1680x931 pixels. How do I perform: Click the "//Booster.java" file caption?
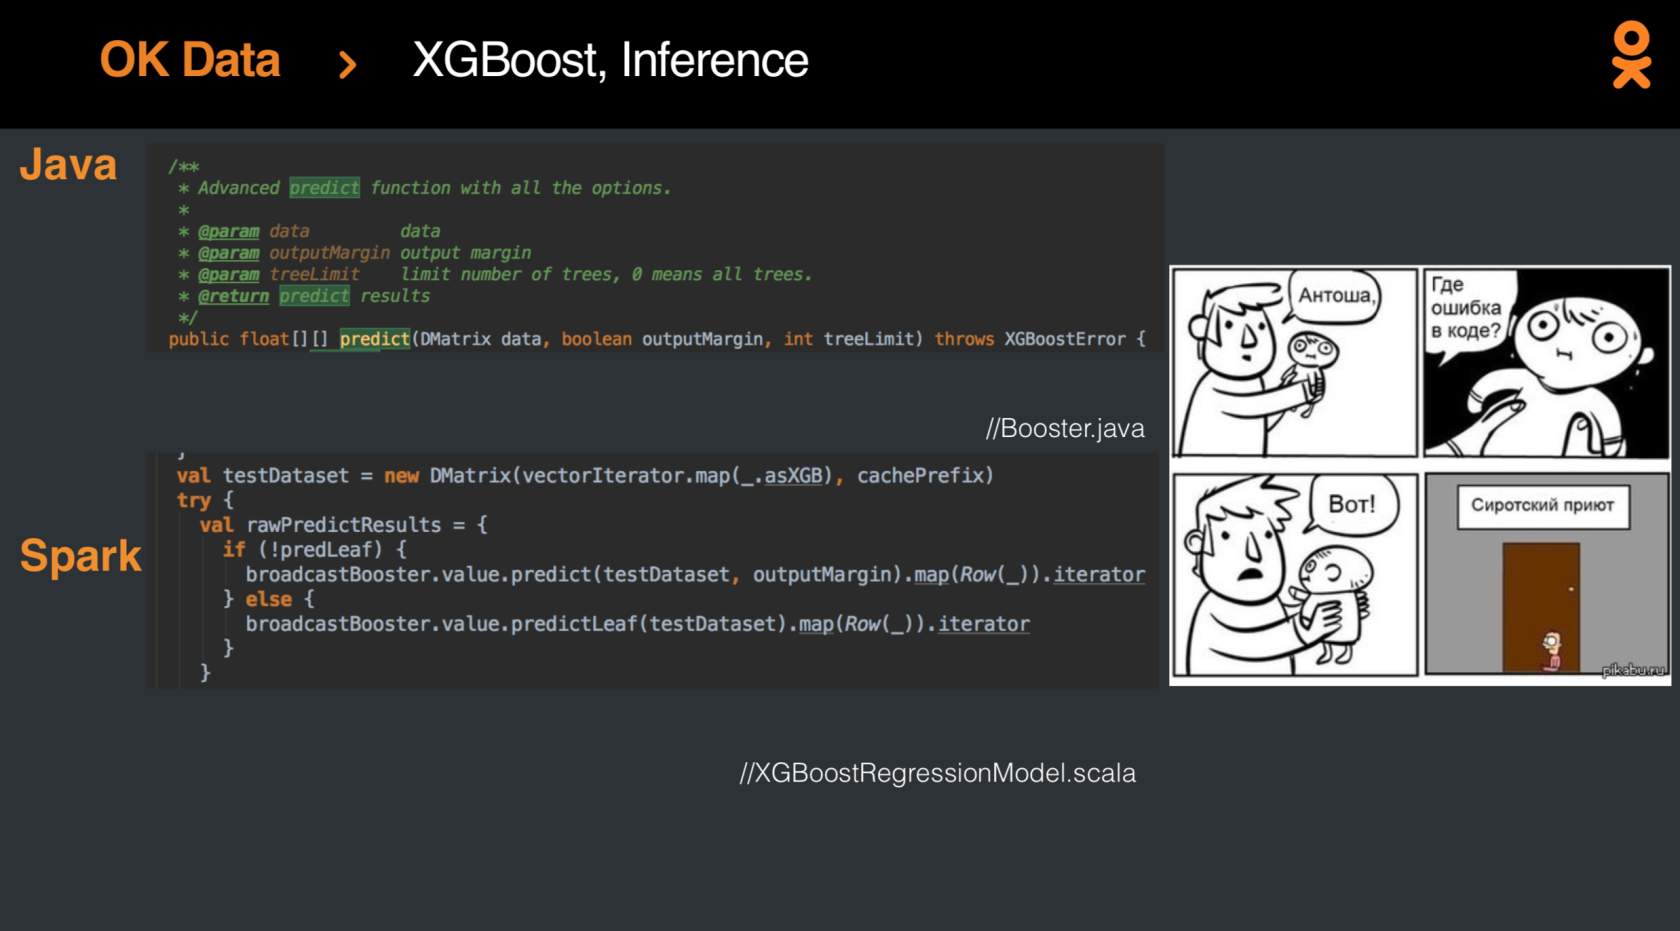(x=1065, y=429)
